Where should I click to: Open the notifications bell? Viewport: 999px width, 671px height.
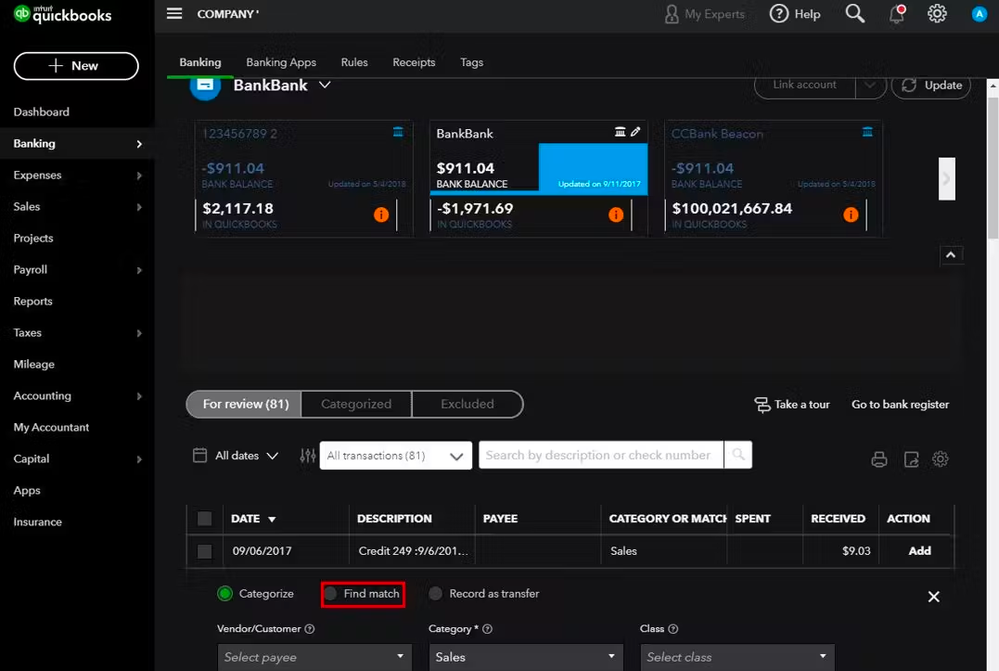coord(896,14)
